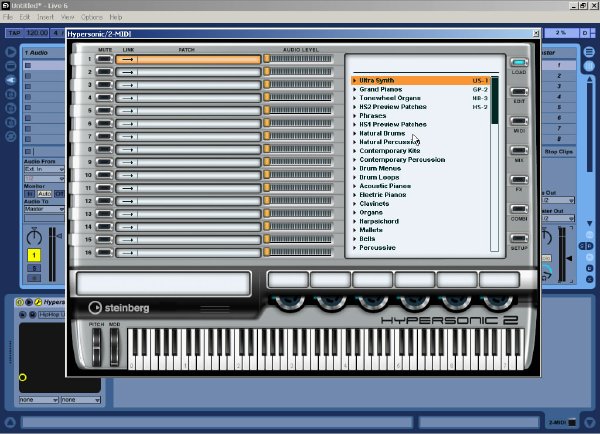Open the Edit menu
Image resolution: width=600 pixels, height=434 pixels.
[x=25, y=17]
